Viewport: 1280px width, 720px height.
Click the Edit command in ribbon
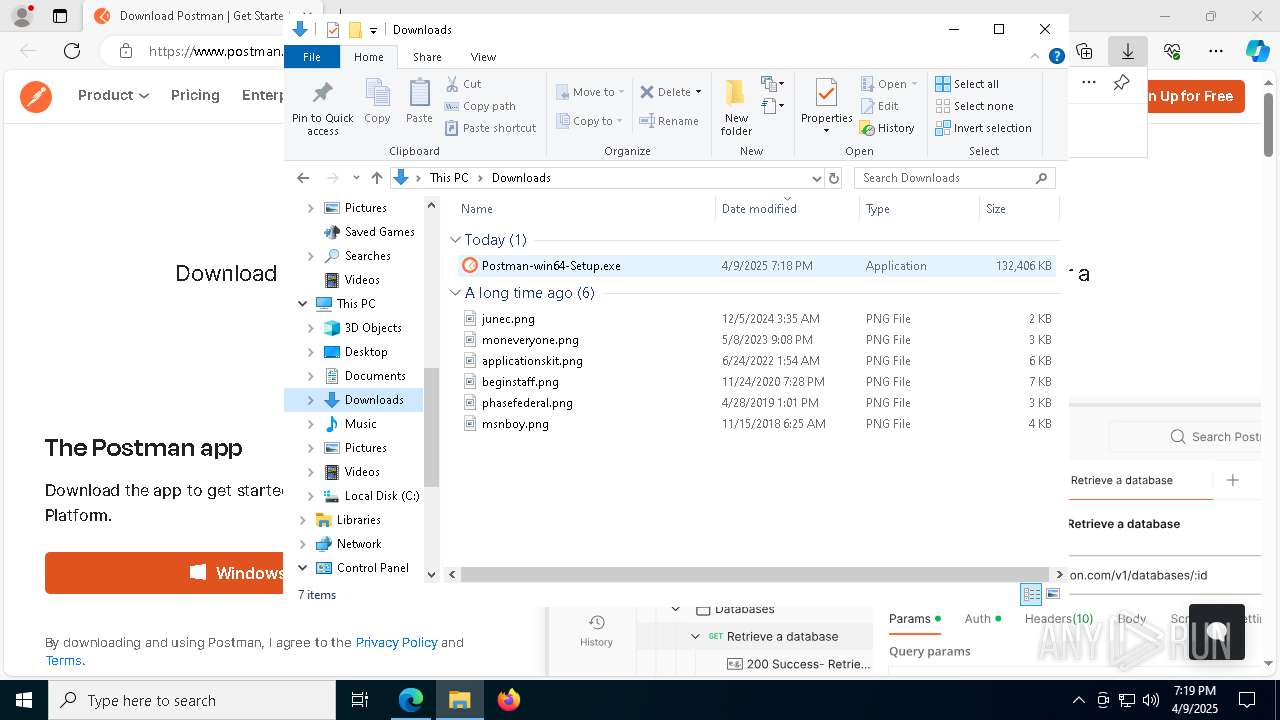point(879,106)
